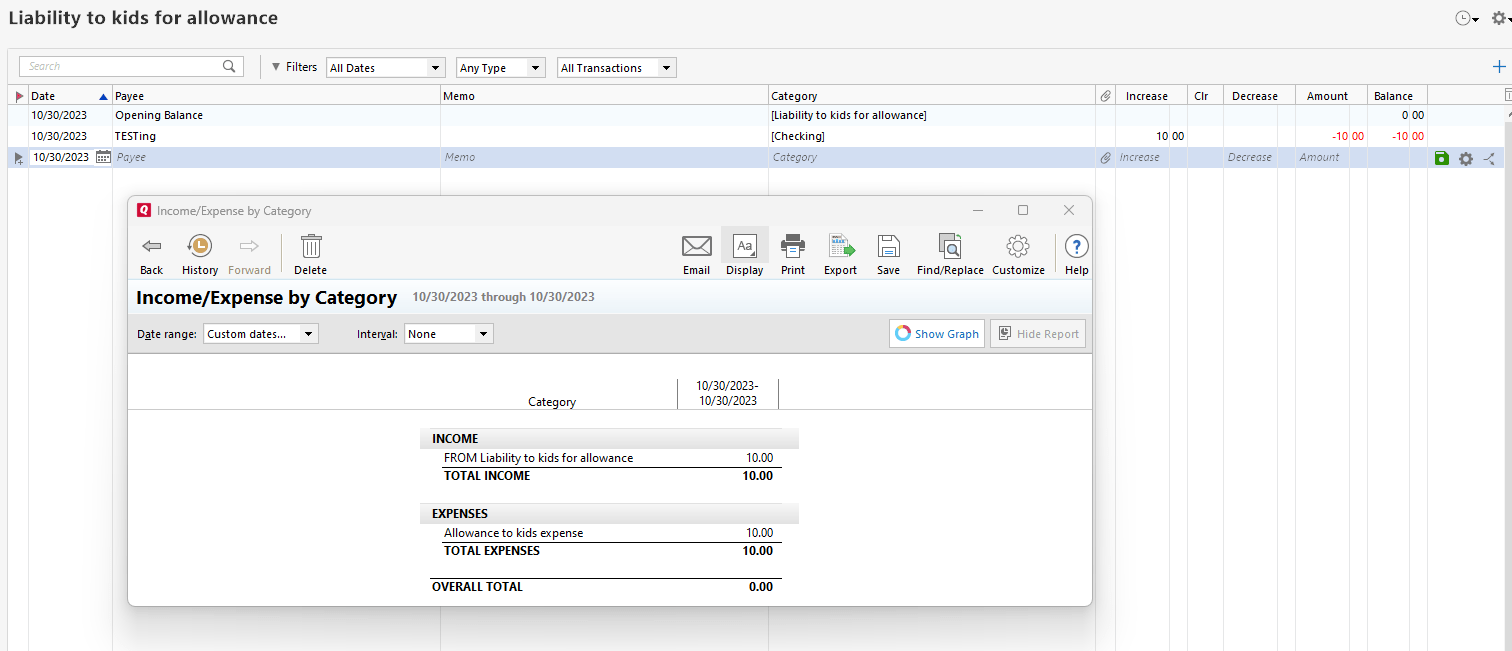Click the Back button in the report window
Image resolution: width=1512 pixels, height=651 pixels.
click(x=151, y=253)
